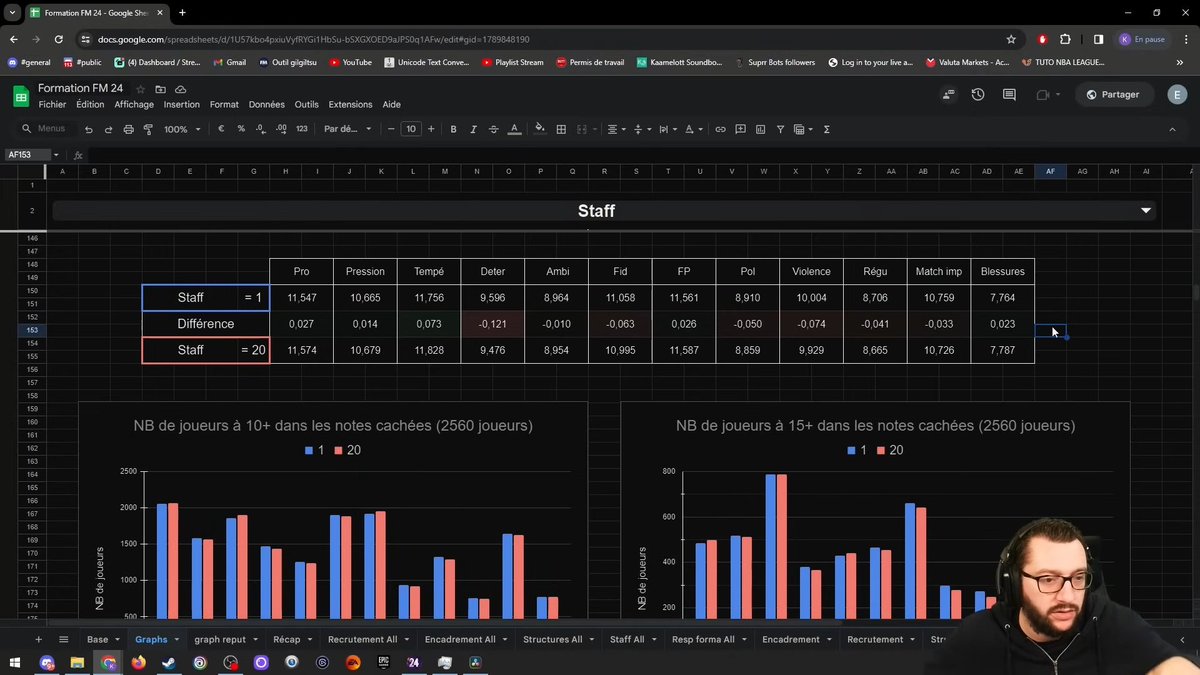Open text rotation dropdown

coord(694,129)
